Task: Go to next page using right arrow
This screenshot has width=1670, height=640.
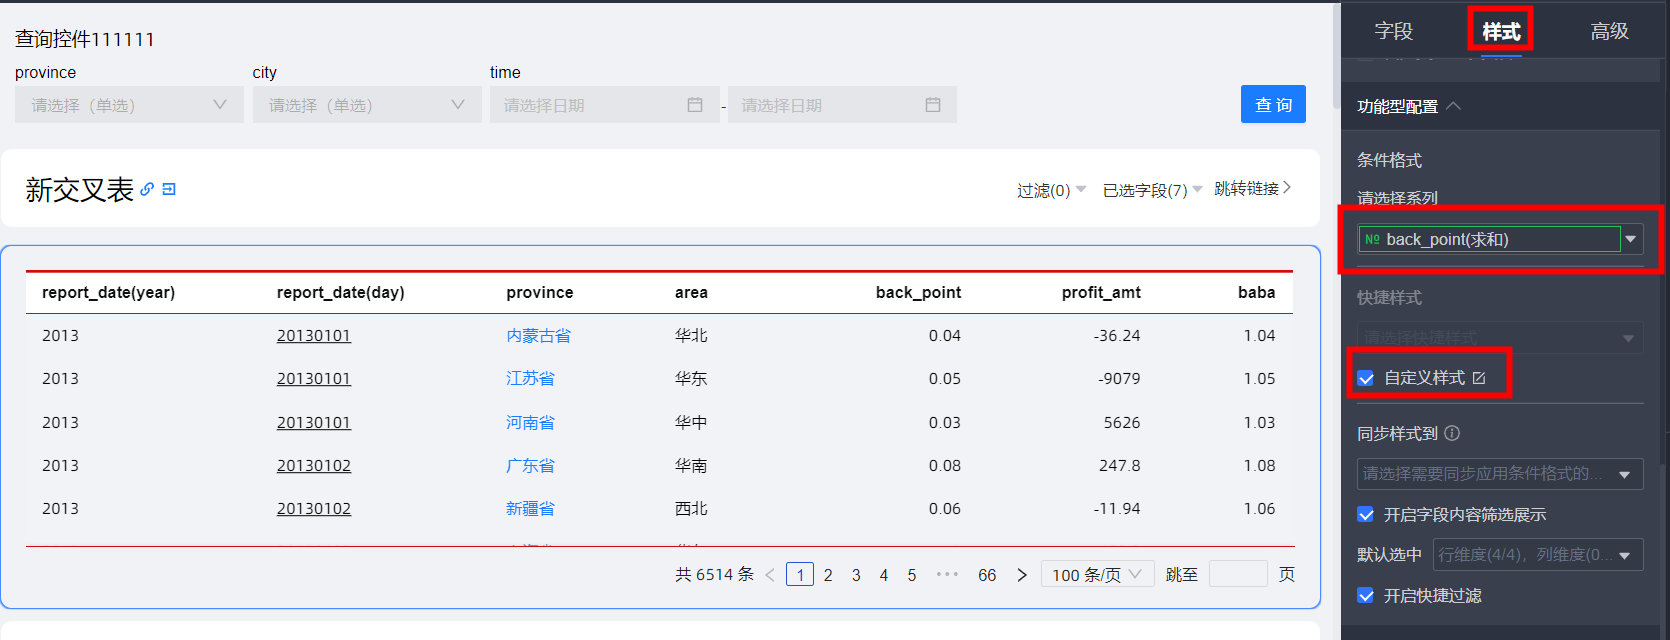Action: (x=1021, y=575)
